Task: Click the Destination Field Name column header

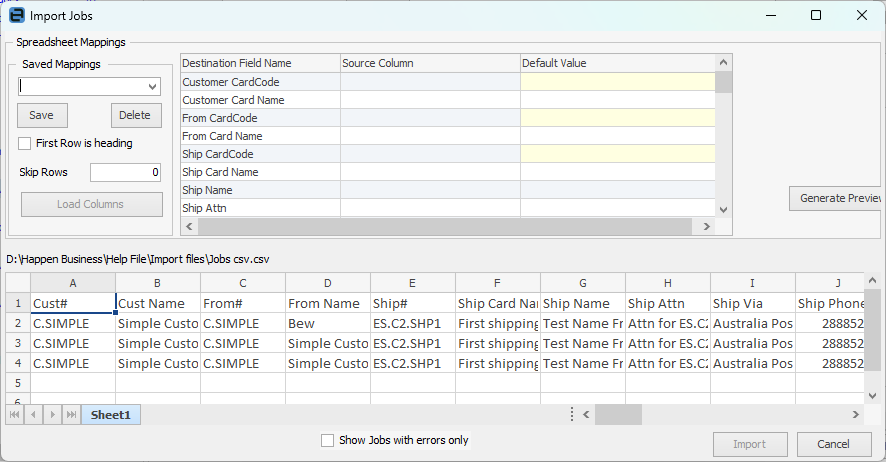Action: (x=260, y=63)
